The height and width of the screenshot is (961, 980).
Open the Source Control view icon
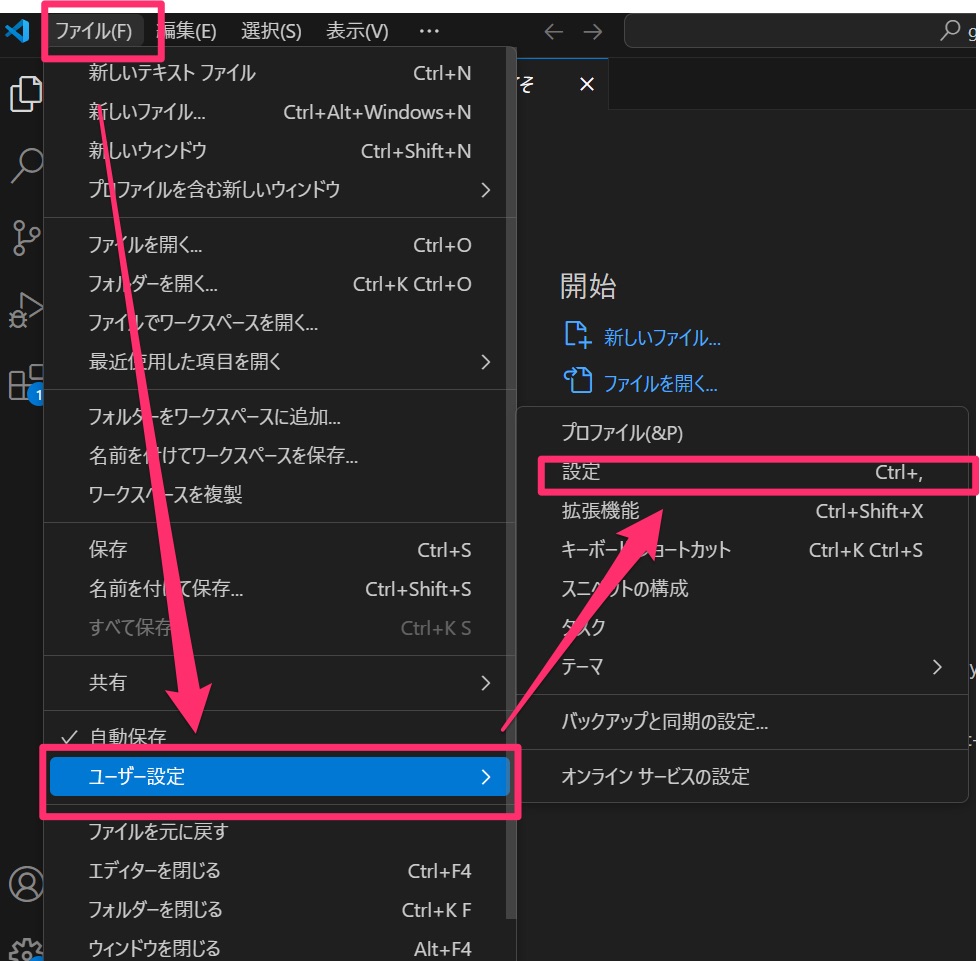24,238
